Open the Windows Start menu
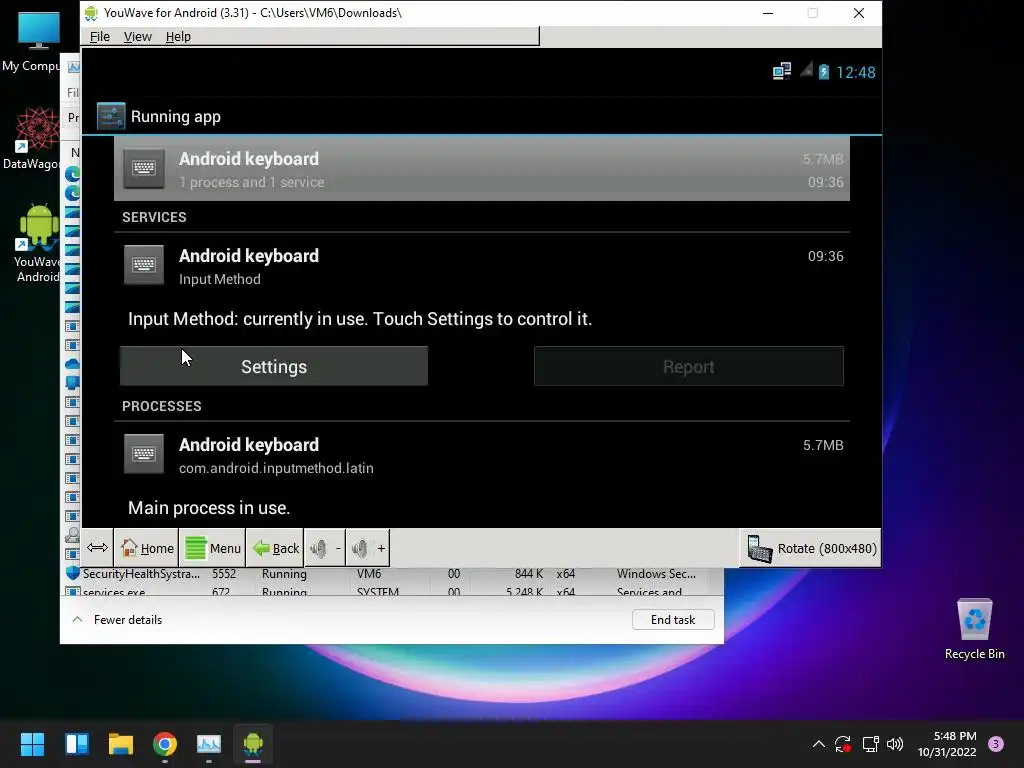Viewport: 1024px width, 768px height. click(x=32, y=744)
